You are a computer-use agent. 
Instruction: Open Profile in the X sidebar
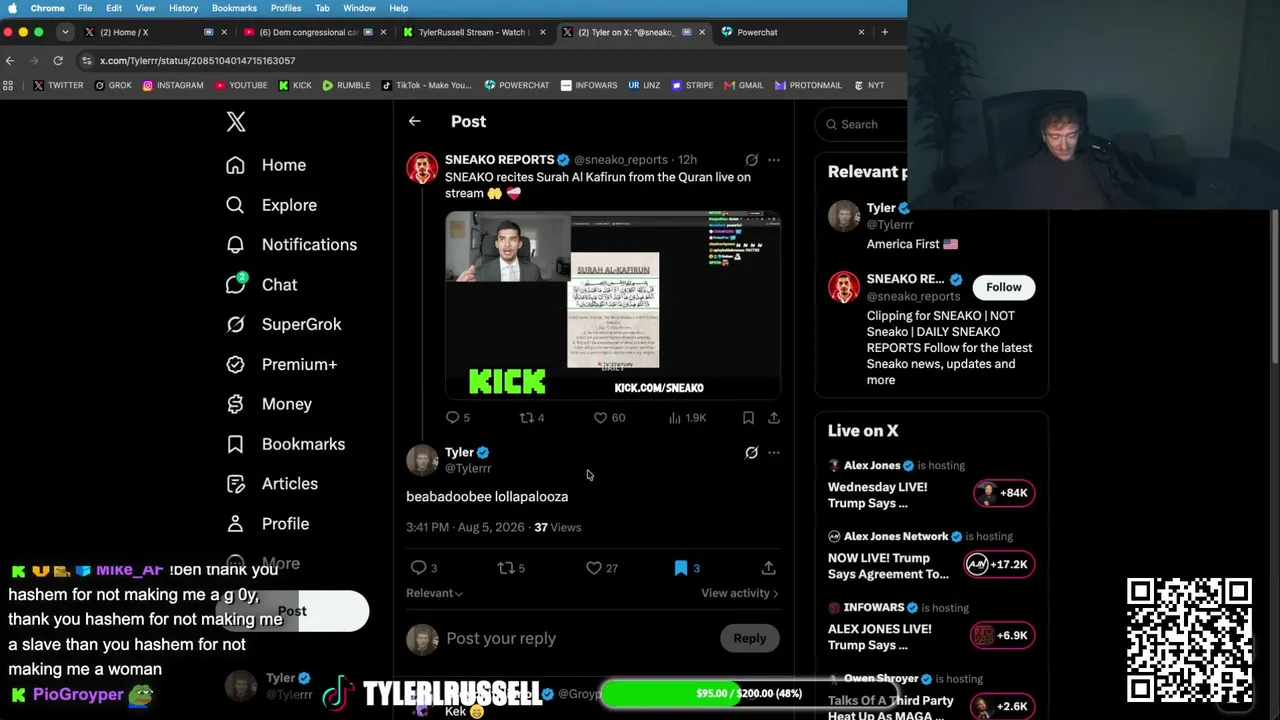(x=267, y=524)
